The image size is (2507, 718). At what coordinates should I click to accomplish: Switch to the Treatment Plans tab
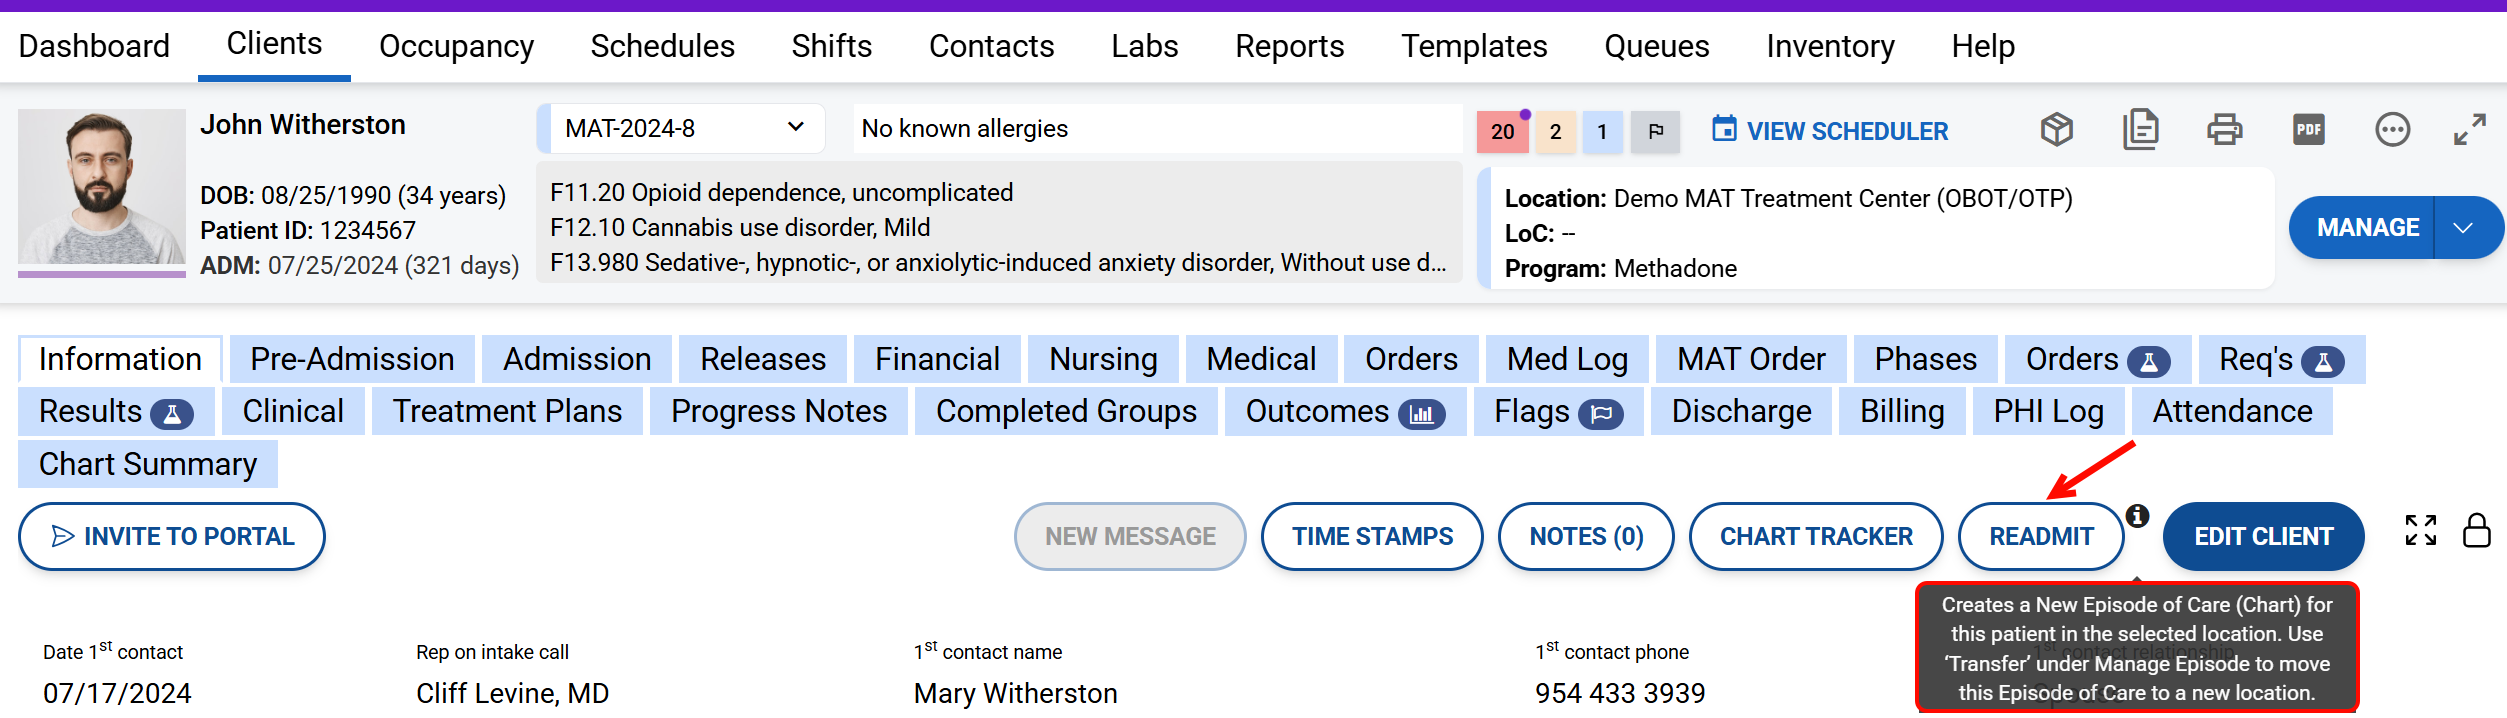coord(507,412)
